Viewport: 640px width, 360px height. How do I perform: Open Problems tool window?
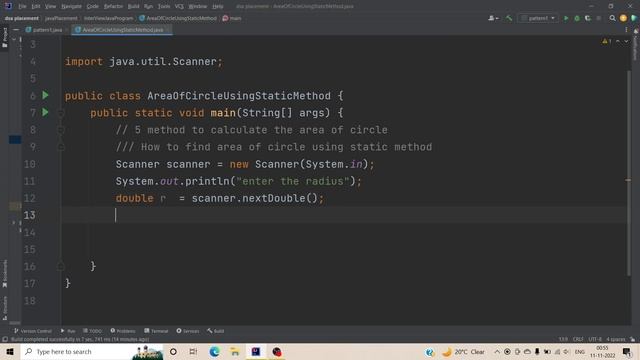coord(123,331)
